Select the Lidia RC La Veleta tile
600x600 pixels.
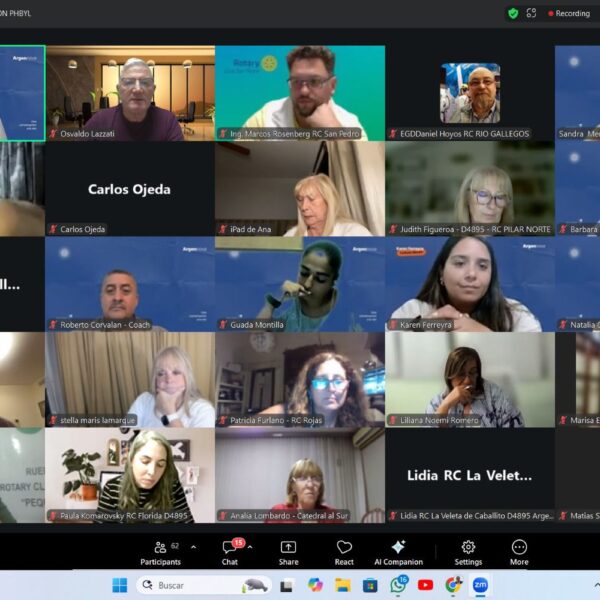click(470, 476)
